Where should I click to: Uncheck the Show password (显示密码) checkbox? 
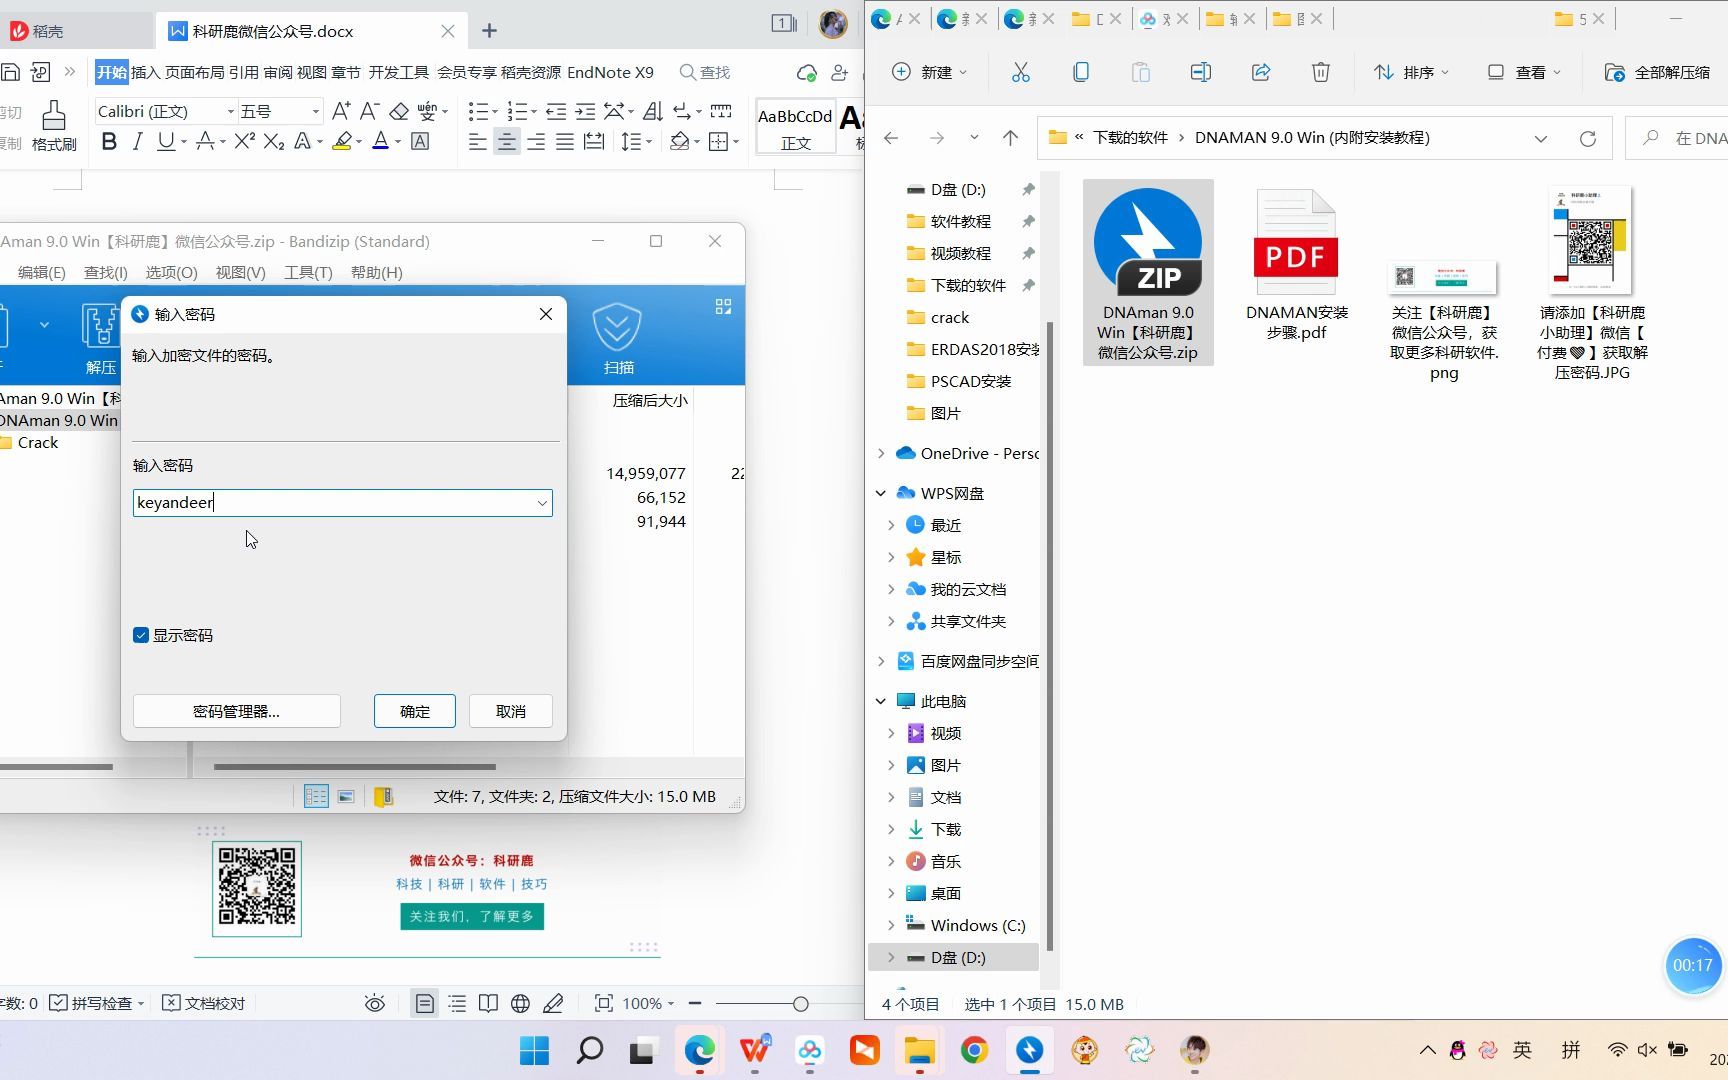tap(141, 635)
